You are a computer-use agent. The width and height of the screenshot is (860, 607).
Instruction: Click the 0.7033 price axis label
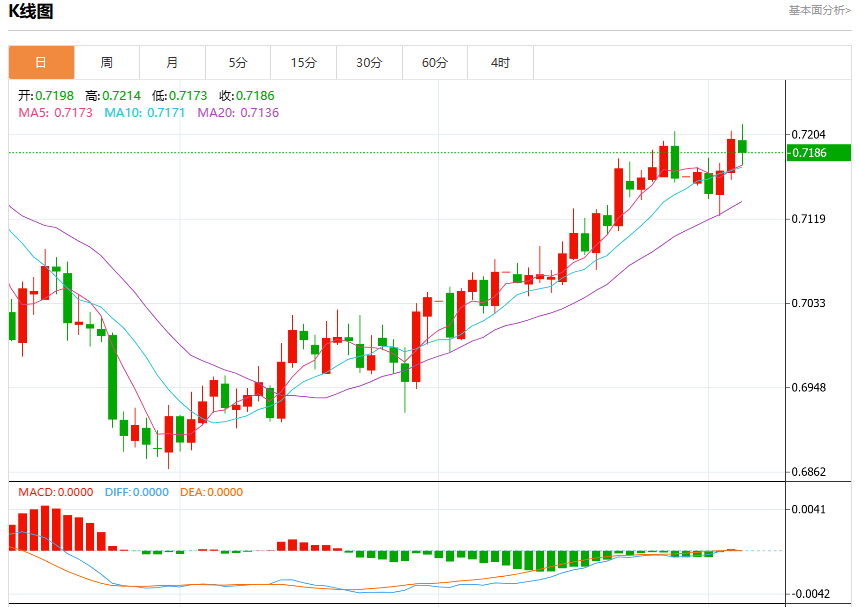coord(808,303)
